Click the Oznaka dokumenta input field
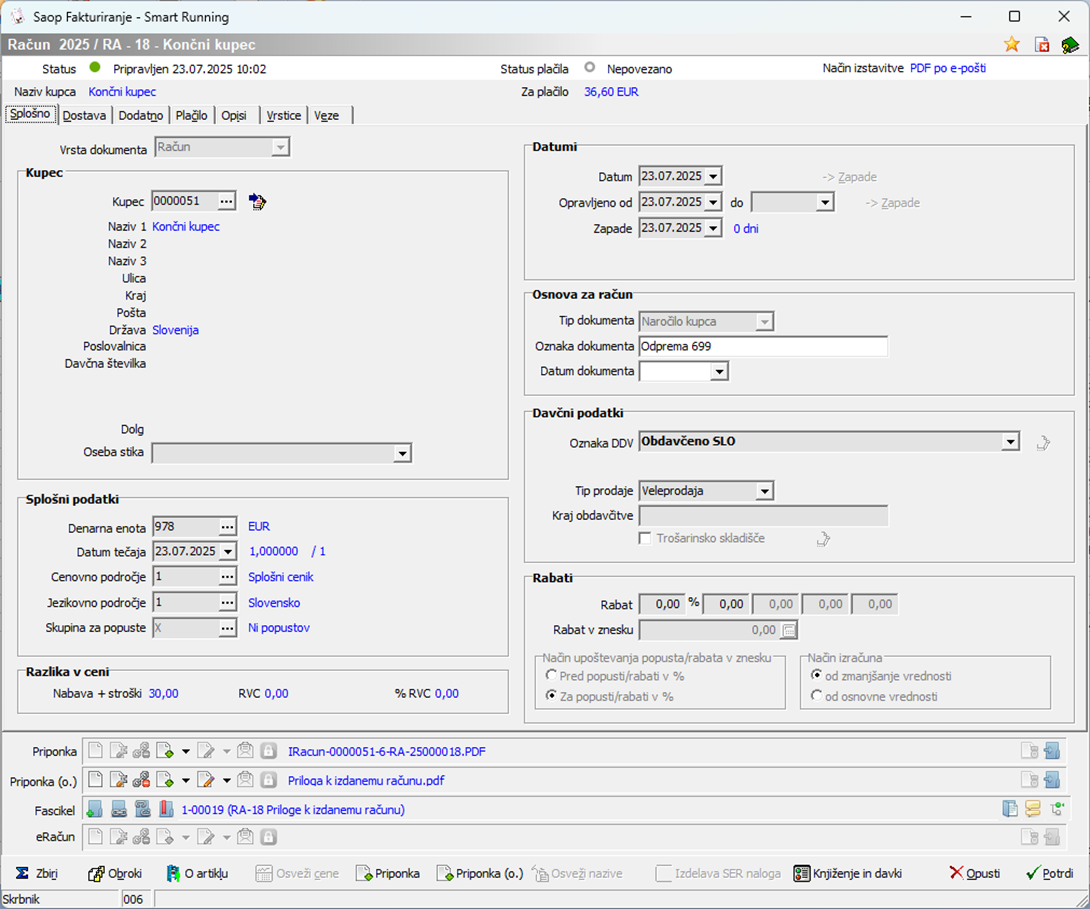 point(762,346)
